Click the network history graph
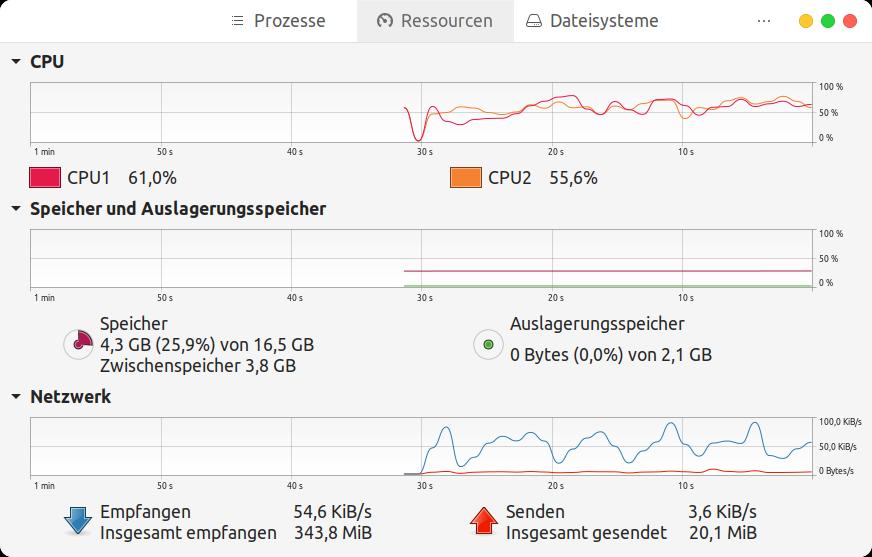The image size is (872, 557). pos(420,446)
